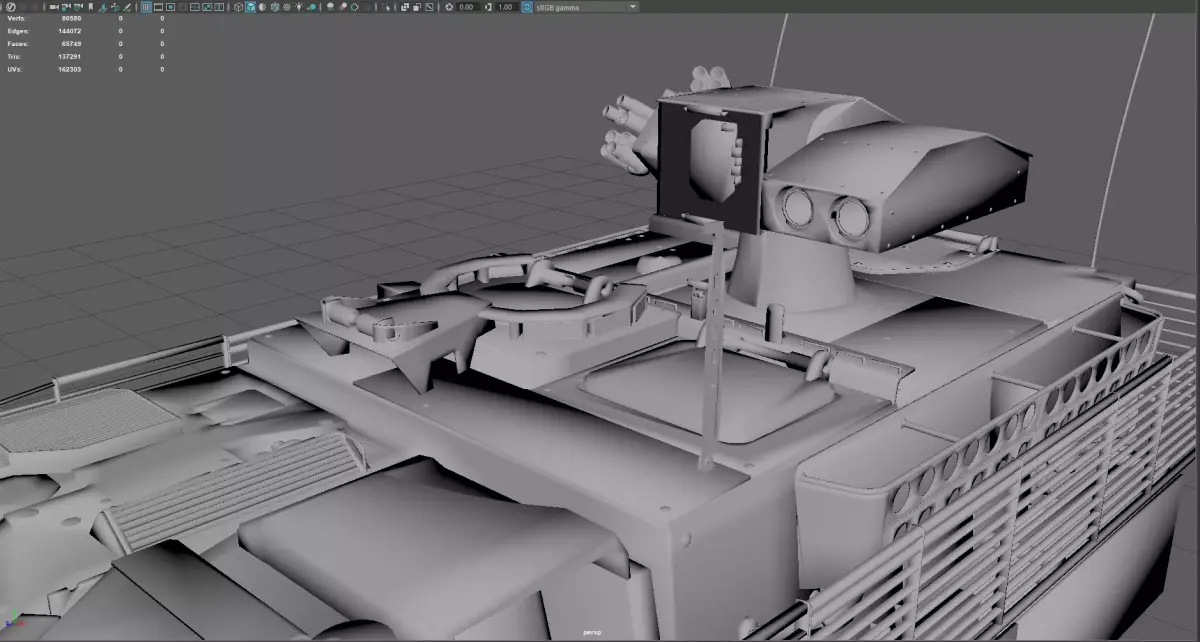Image resolution: width=1200 pixels, height=642 pixels.
Task: Enable the Motion Blur icon
Action: tap(344, 6)
